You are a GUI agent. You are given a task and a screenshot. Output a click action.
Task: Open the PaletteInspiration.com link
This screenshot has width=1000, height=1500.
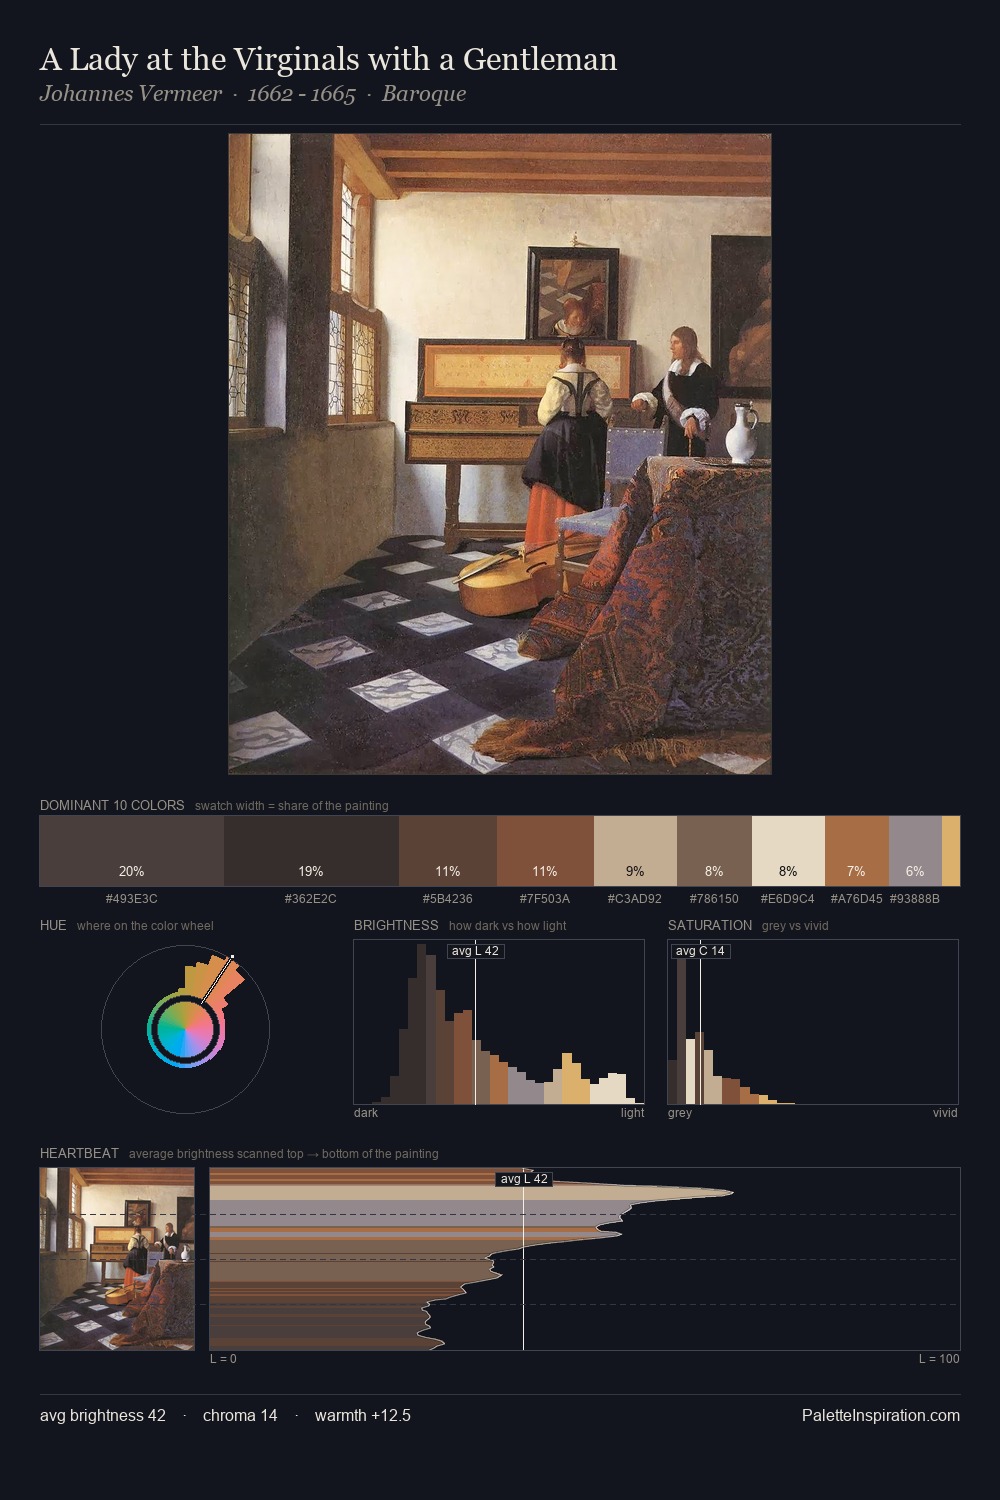pos(881,1416)
